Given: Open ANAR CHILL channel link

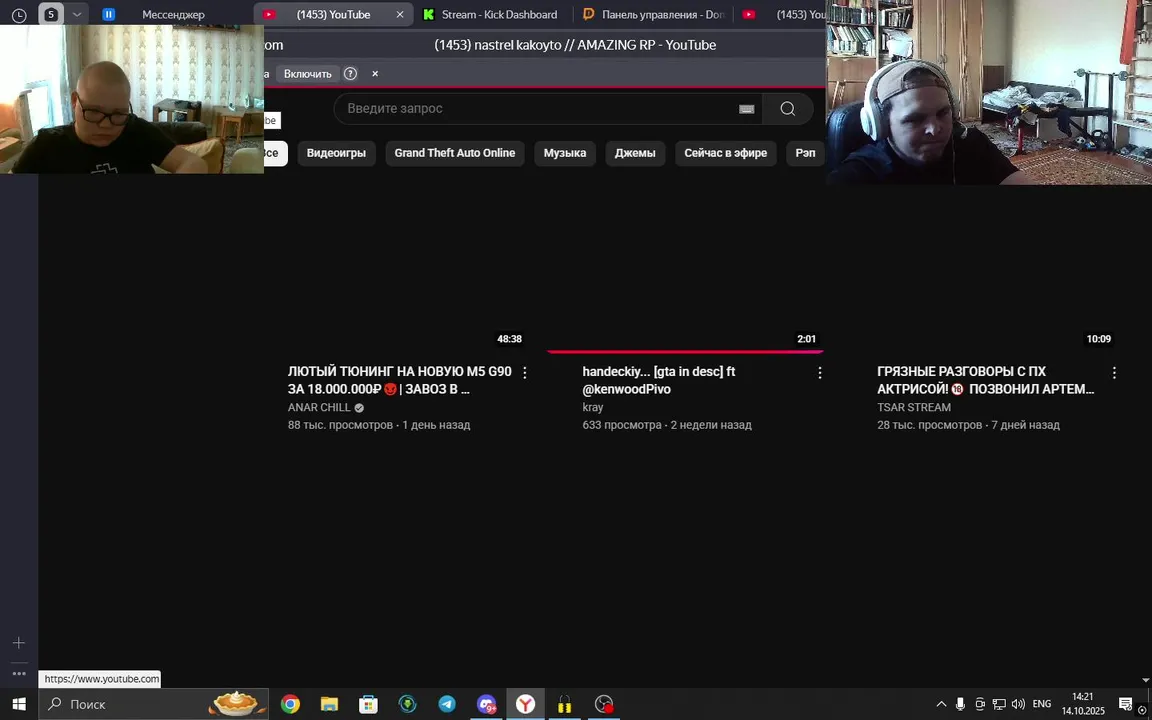Looking at the screenshot, I should pyautogui.click(x=320, y=408).
